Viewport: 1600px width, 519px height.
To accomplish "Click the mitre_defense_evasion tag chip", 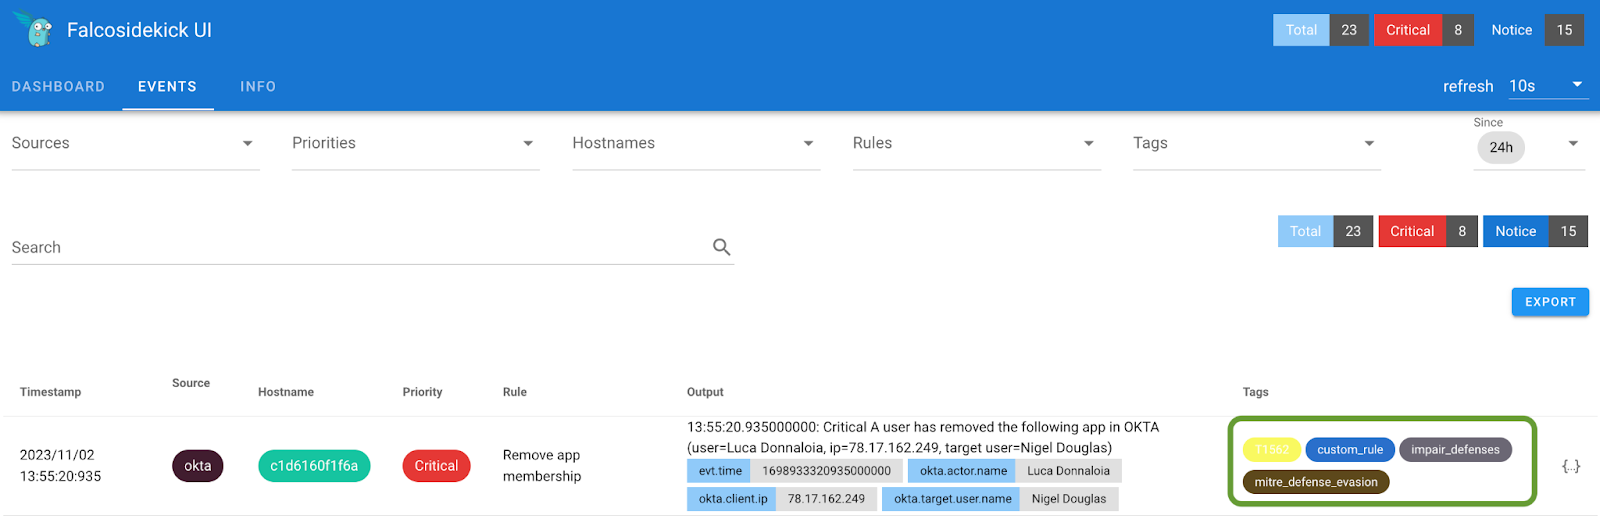I will pos(1315,482).
